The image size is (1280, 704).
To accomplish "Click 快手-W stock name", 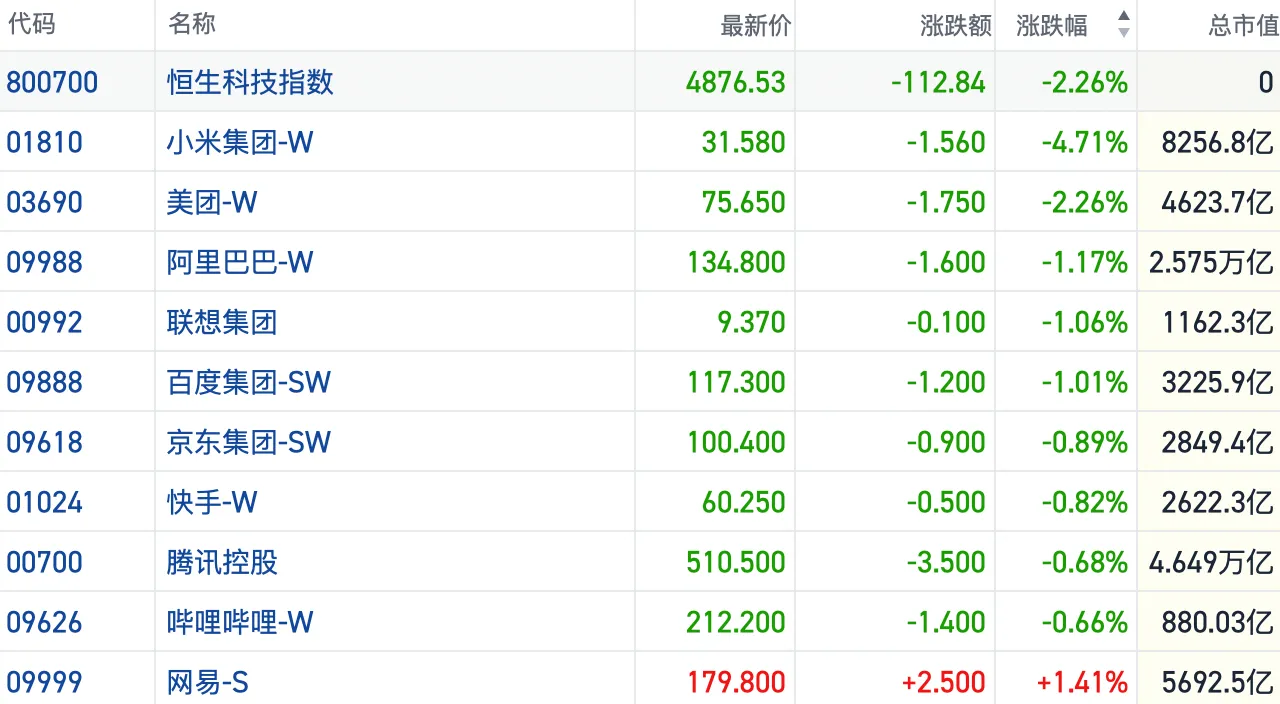I will pyautogui.click(x=212, y=502).
